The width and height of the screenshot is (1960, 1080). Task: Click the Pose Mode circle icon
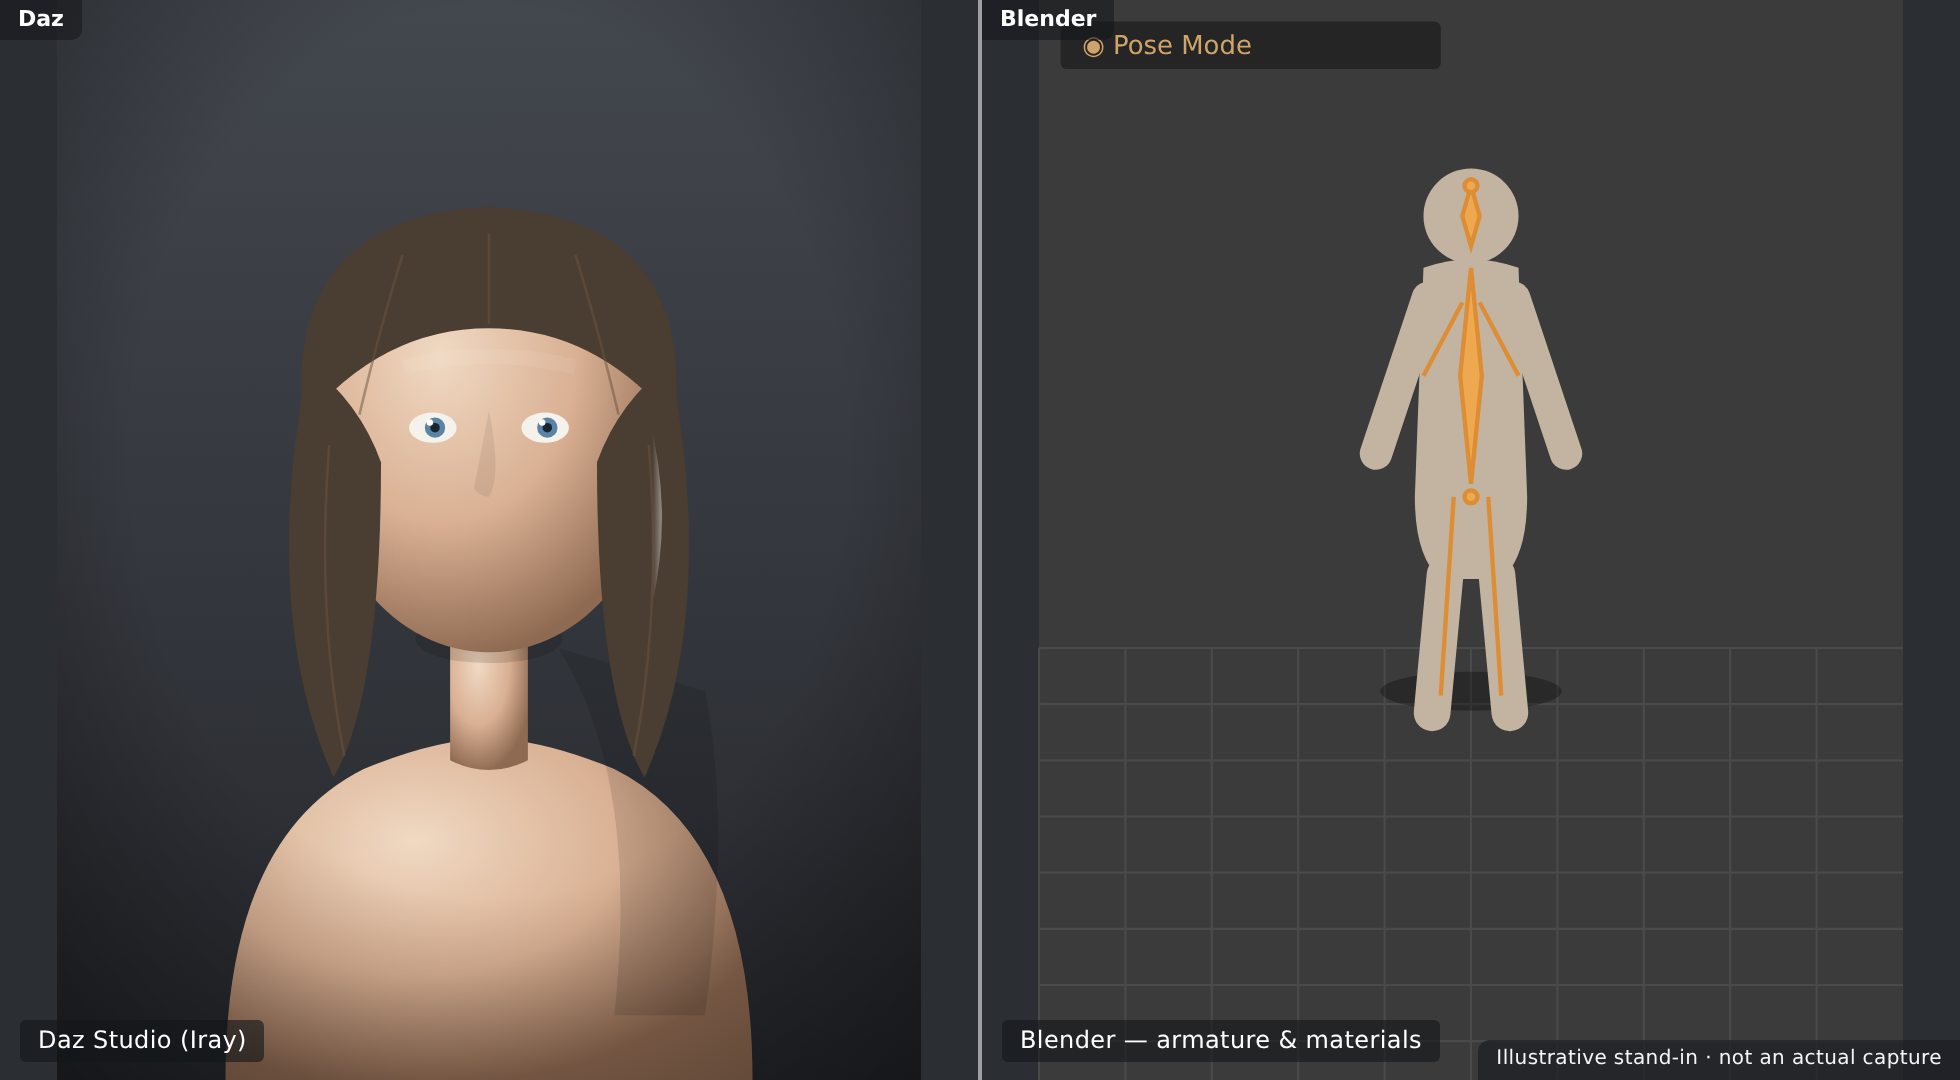tap(1093, 46)
